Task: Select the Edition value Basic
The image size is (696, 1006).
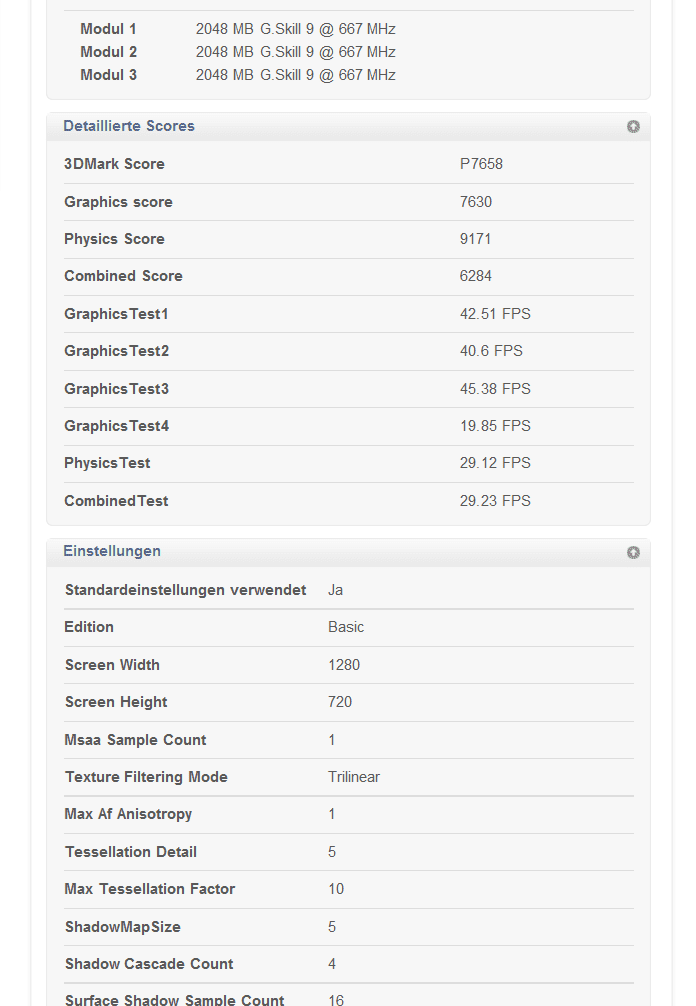Action: pyautogui.click(x=346, y=627)
